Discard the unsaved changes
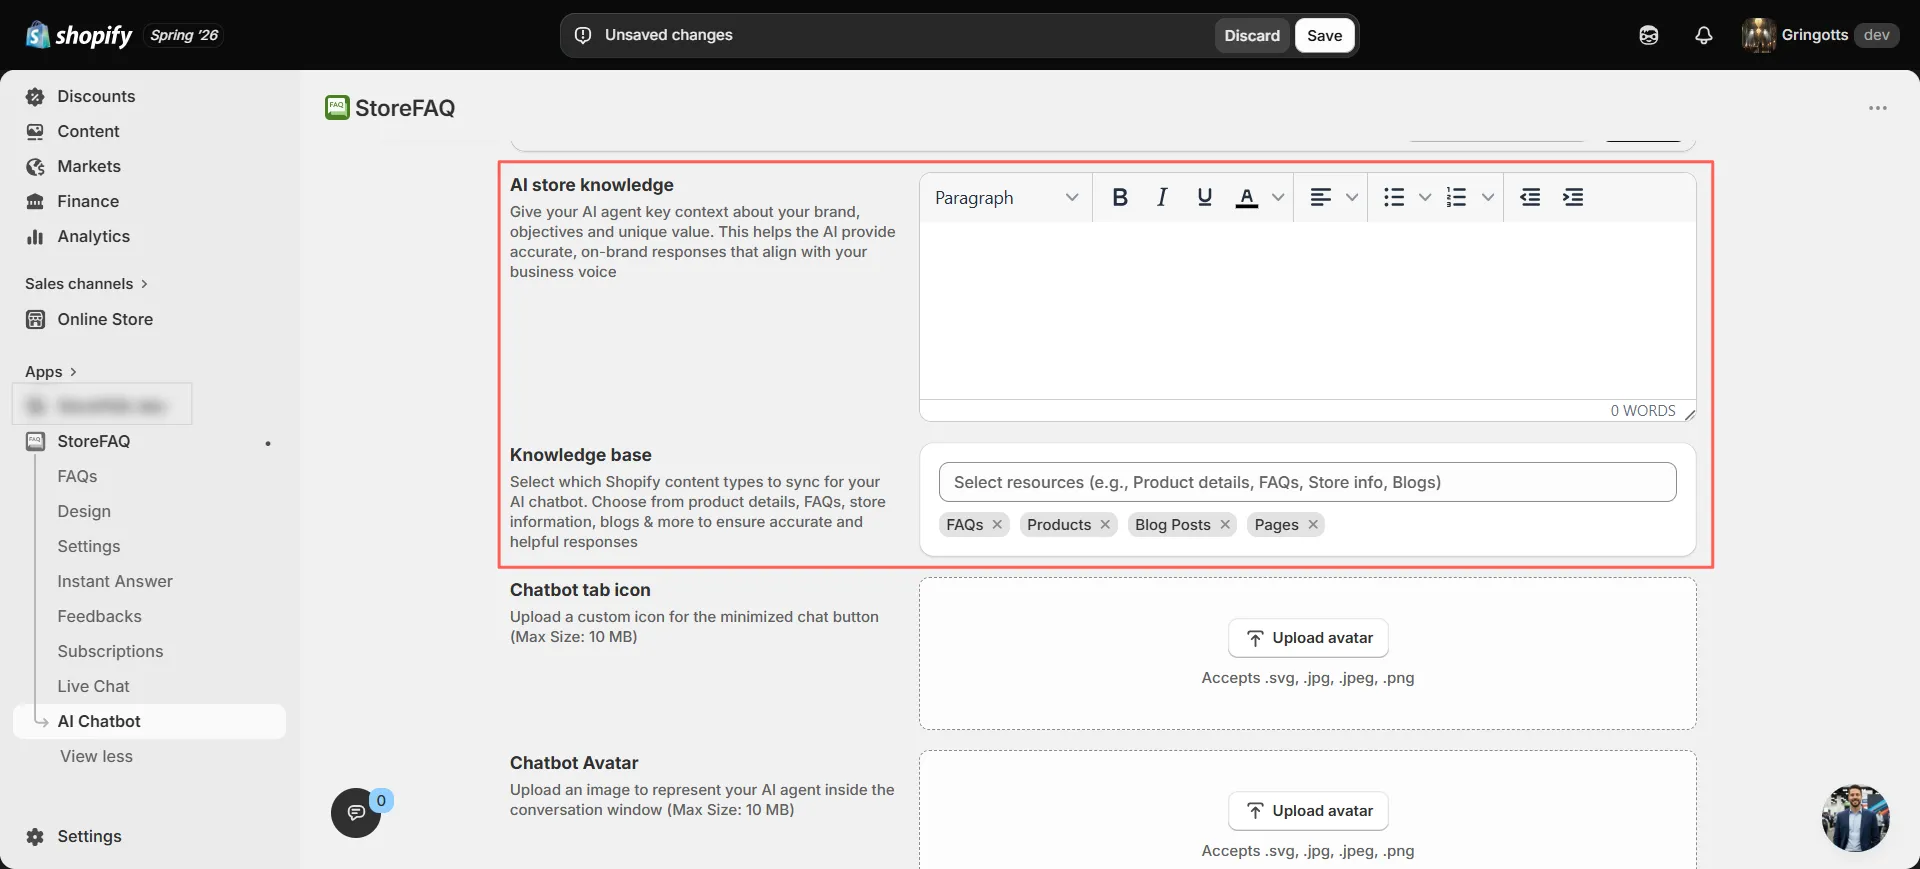Image resolution: width=1920 pixels, height=869 pixels. pyautogui.click(x=1252, y=35)
